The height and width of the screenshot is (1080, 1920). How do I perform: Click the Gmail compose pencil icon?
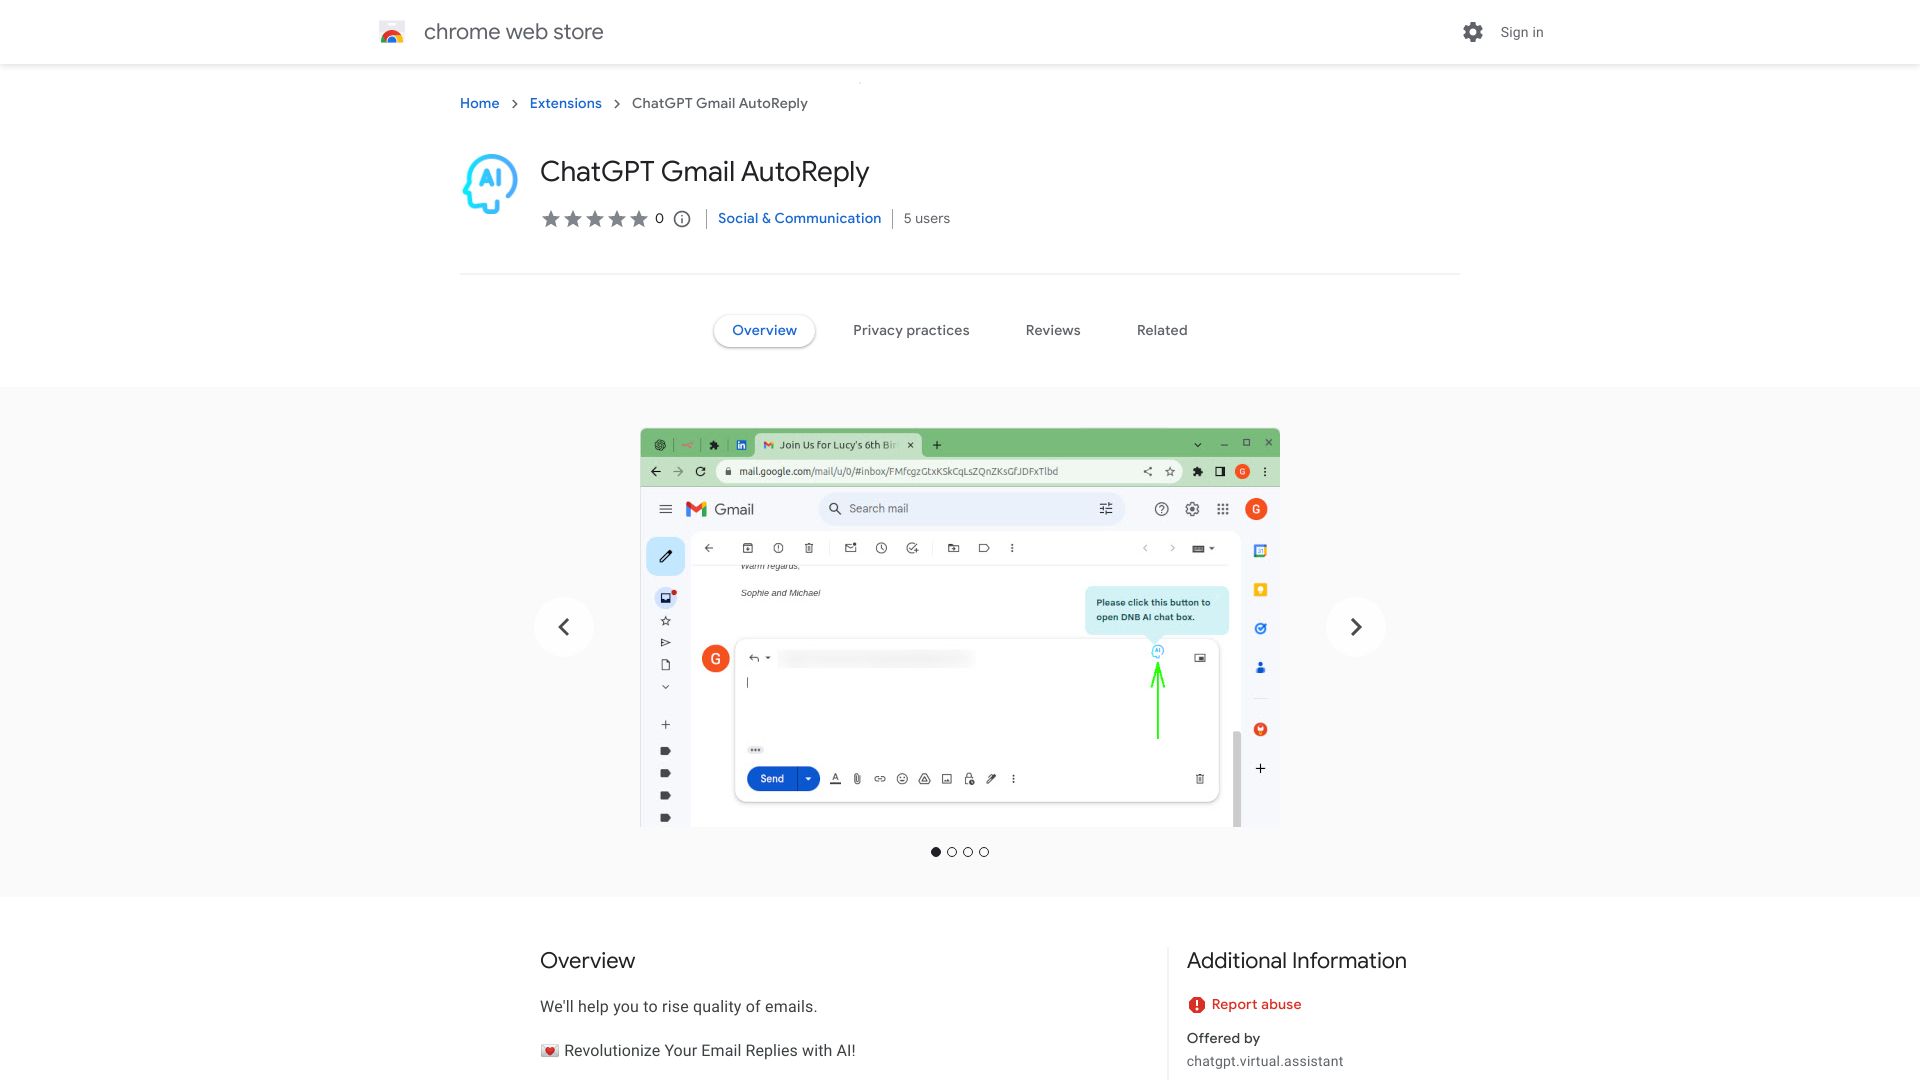point(666,556)
